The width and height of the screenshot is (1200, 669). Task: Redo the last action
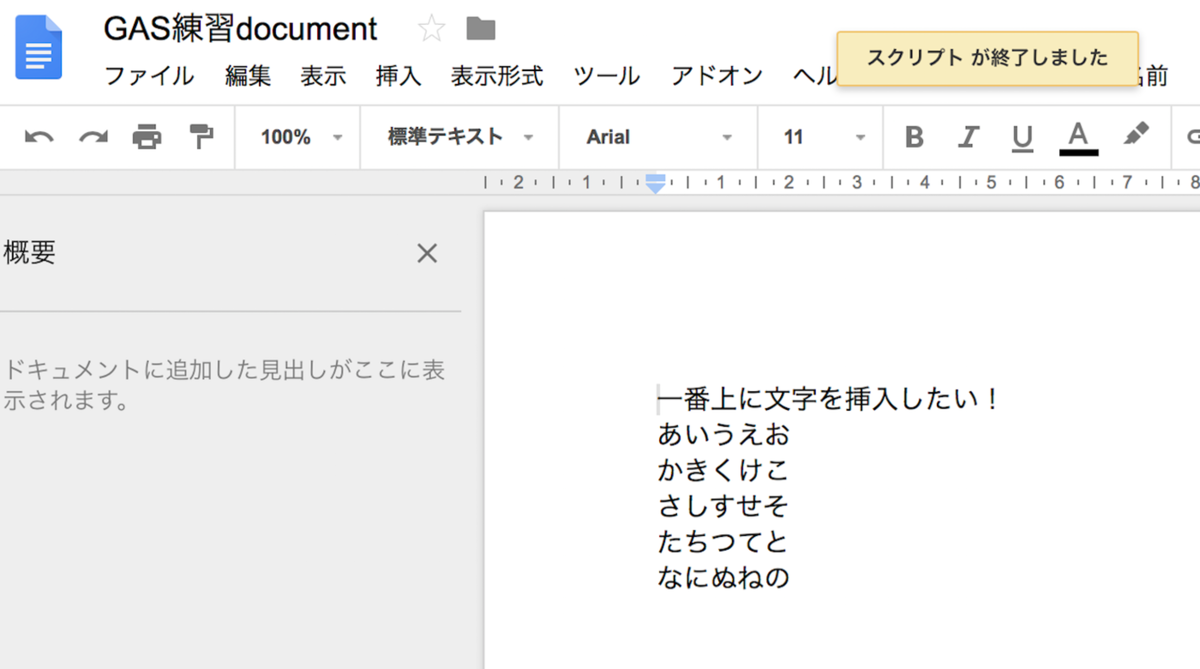(94, 137)
